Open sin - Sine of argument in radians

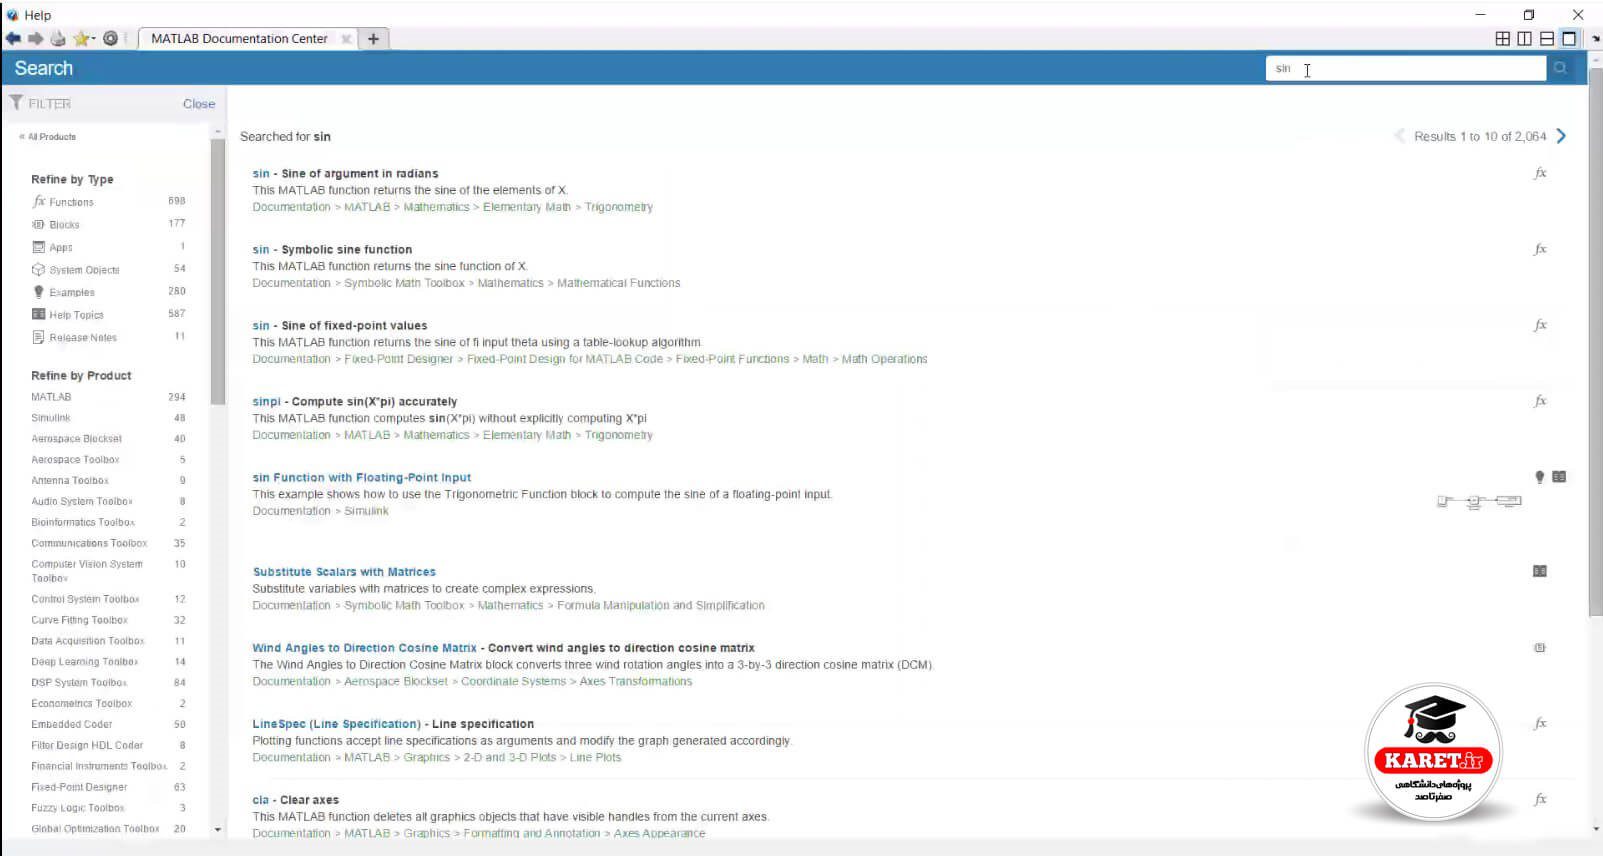coord(345,174)
